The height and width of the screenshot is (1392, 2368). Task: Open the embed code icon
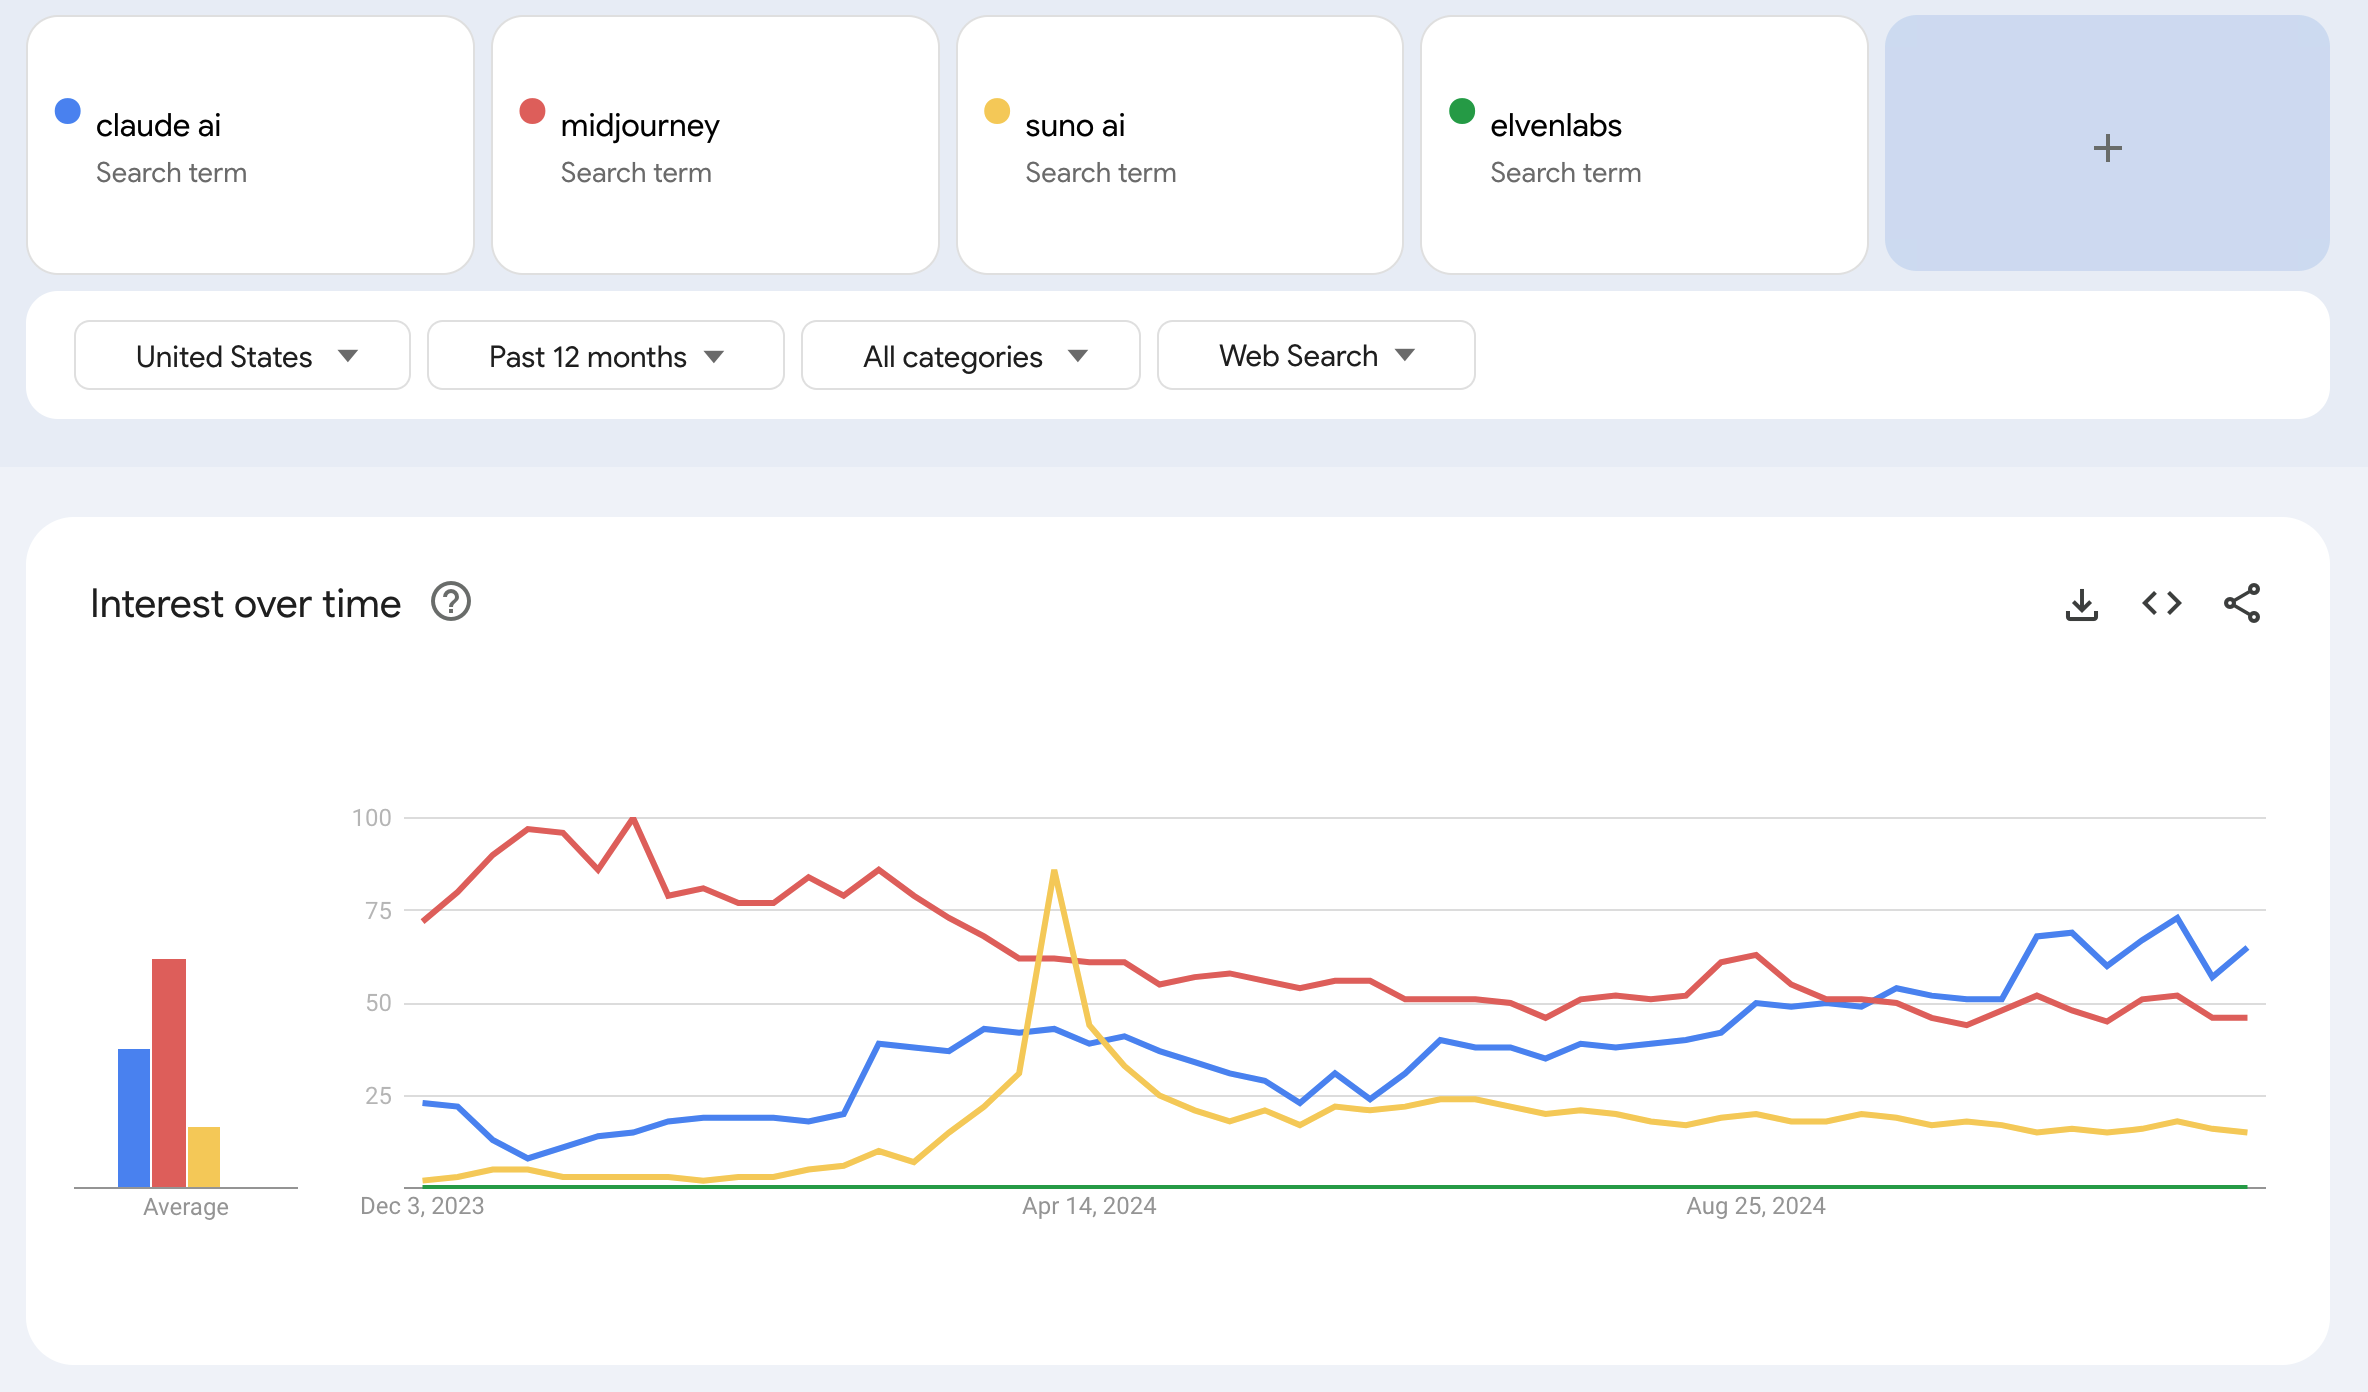point(2161,603)
